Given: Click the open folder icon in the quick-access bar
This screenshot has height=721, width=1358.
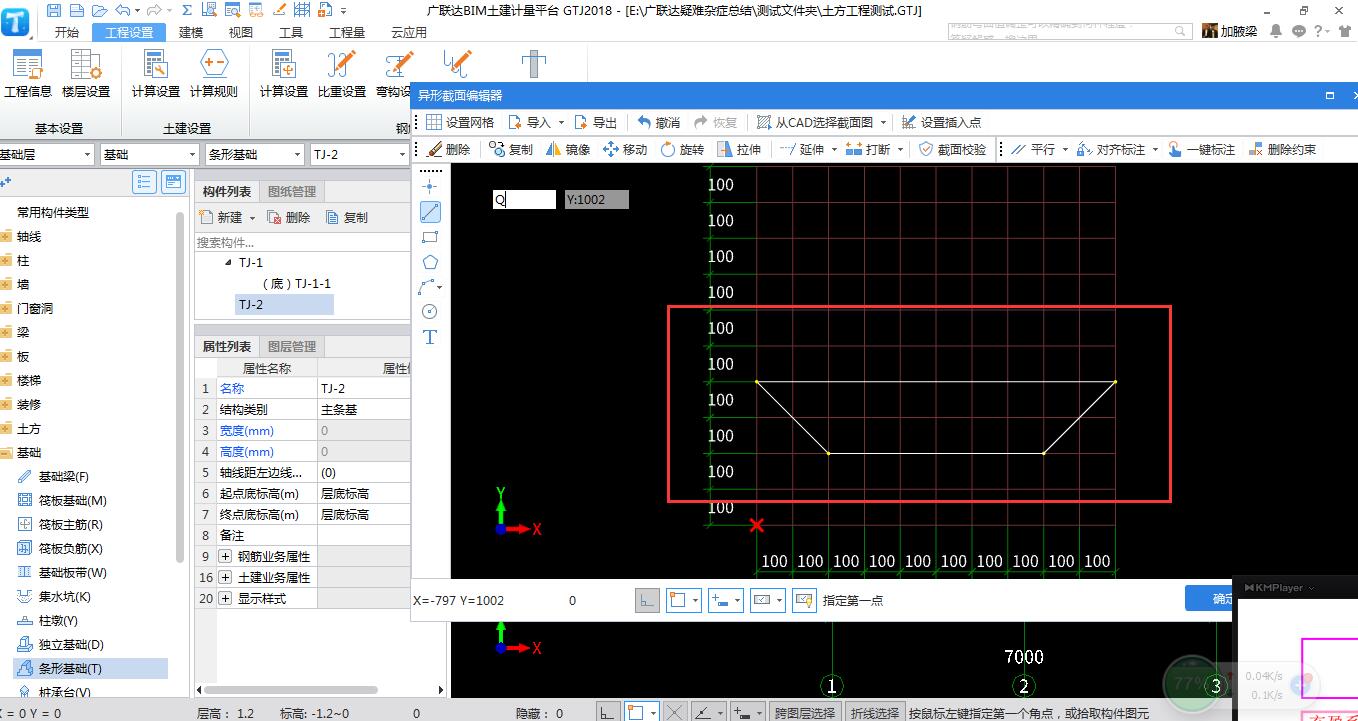Looking at the screenshot, I should 99,10.
